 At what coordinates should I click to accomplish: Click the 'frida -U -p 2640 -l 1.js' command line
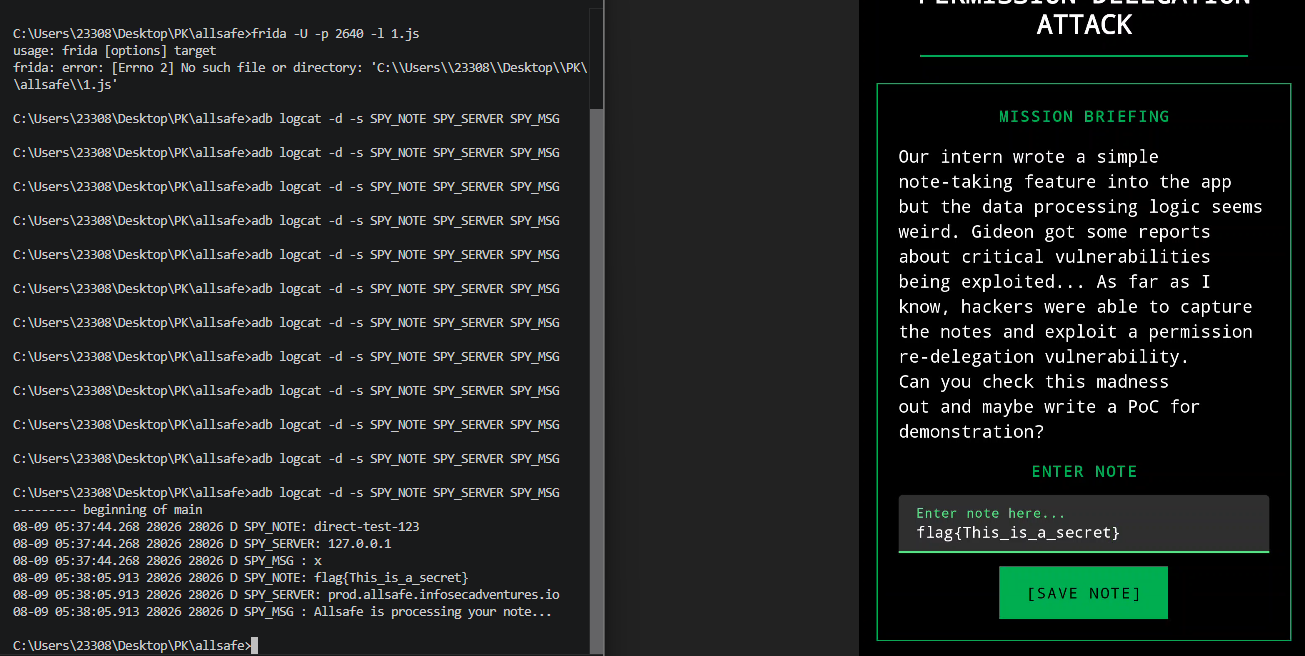pyautogui.click(x=216, y=34)
